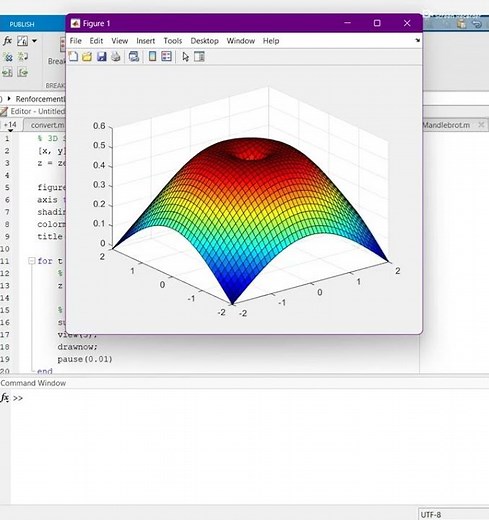Close the Mandlebrot.m editor tab

481,125
